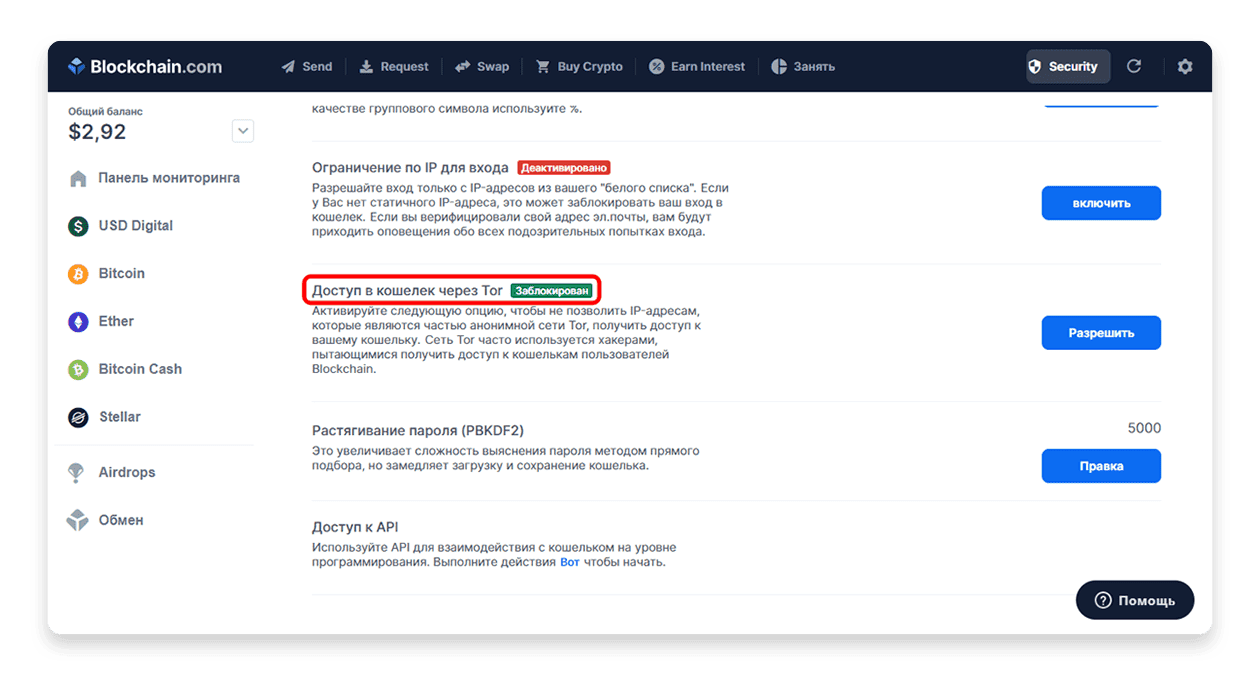The image size is (1260, 675).
Task: Click the question mark help icon
Action: (x=1103, y=600)
